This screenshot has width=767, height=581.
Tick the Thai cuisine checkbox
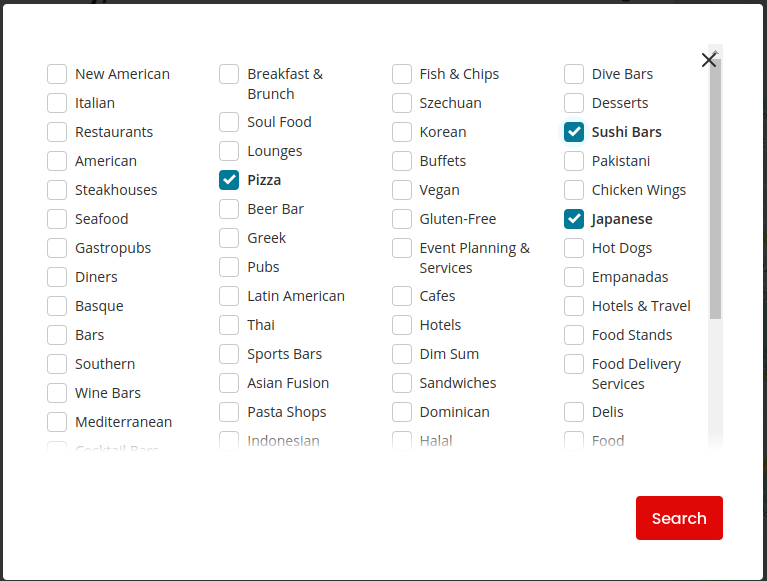tap(229, 325)
